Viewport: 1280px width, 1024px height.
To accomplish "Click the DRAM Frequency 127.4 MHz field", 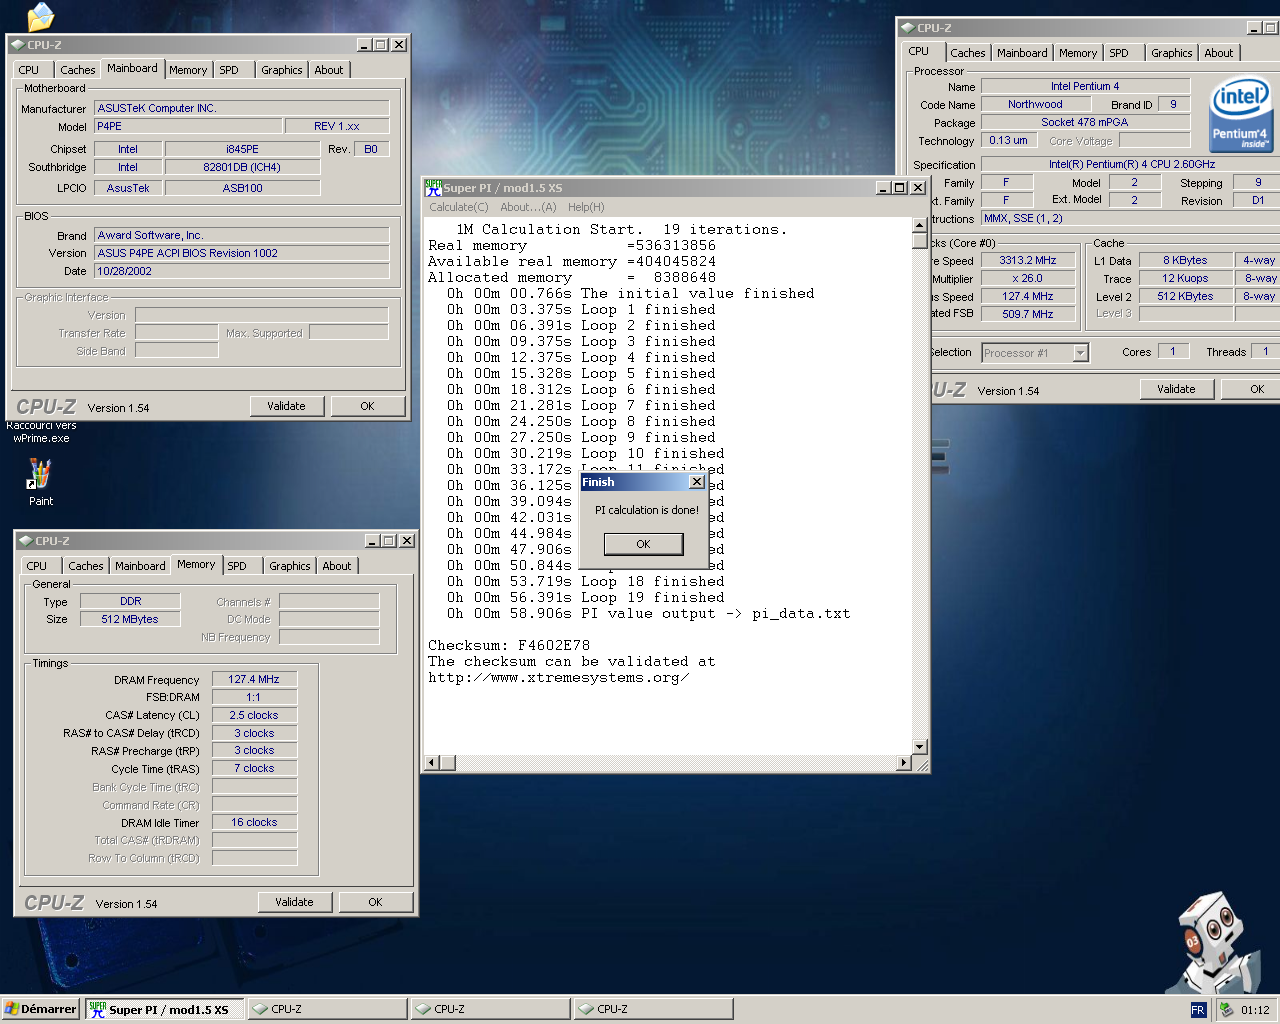I will click(x=254, y=679).
